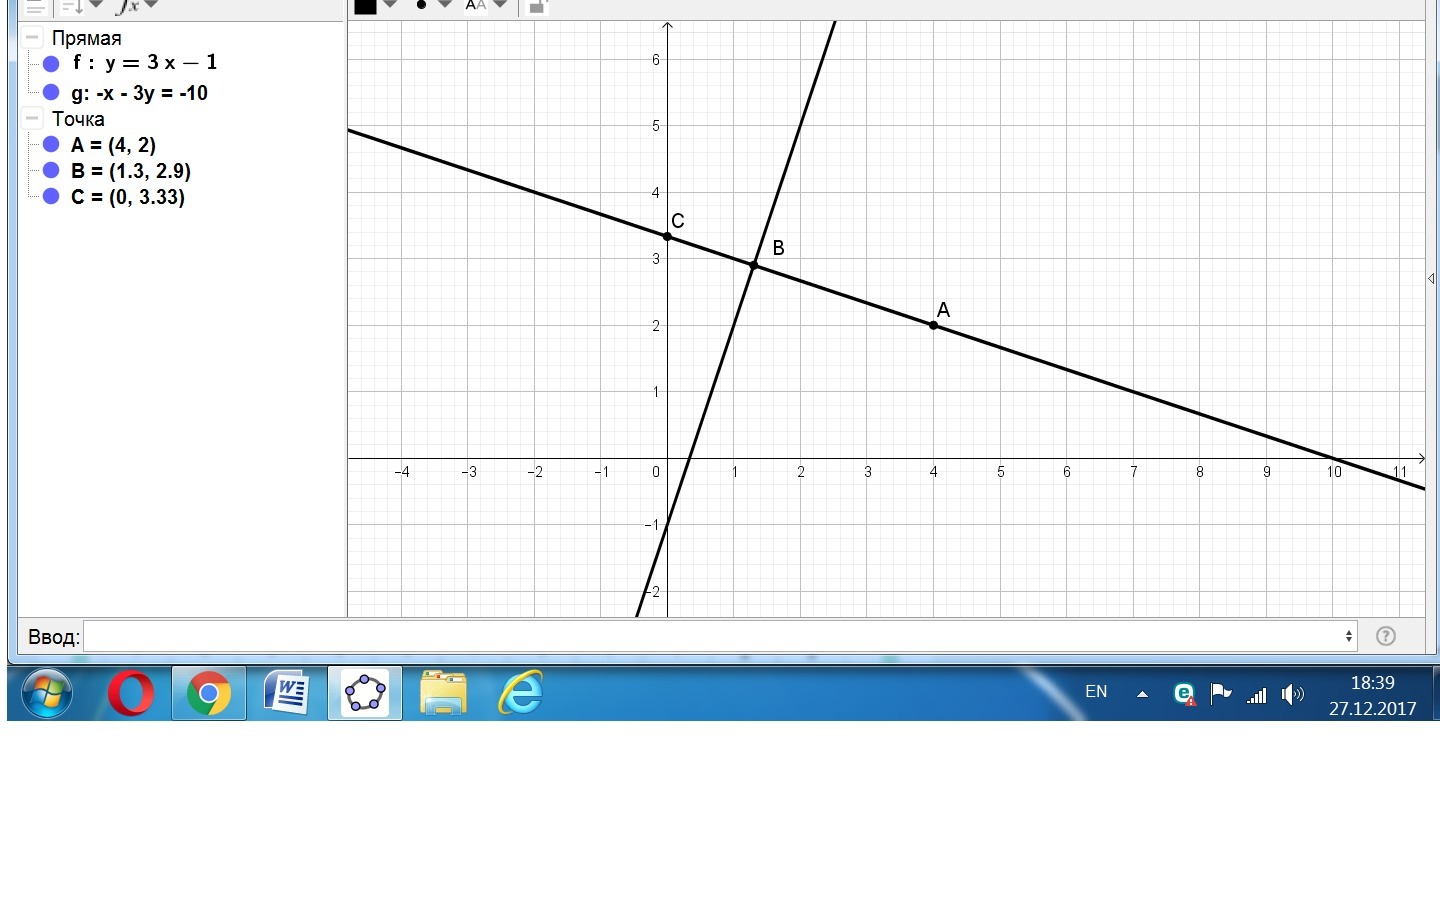The height and width of the screenshot is (900, 1440).
Task: Click the lock object icon in style bar
Action: click(x=537, y=6)
